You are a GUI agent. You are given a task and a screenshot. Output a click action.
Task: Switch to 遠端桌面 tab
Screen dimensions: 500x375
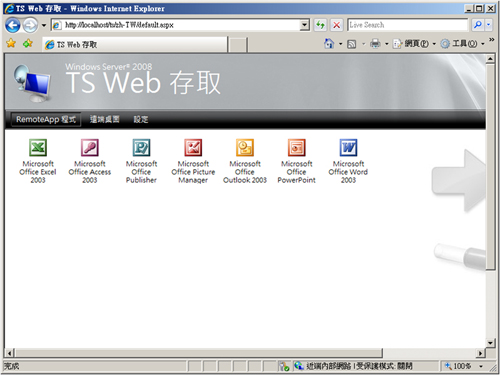[105, 119]
